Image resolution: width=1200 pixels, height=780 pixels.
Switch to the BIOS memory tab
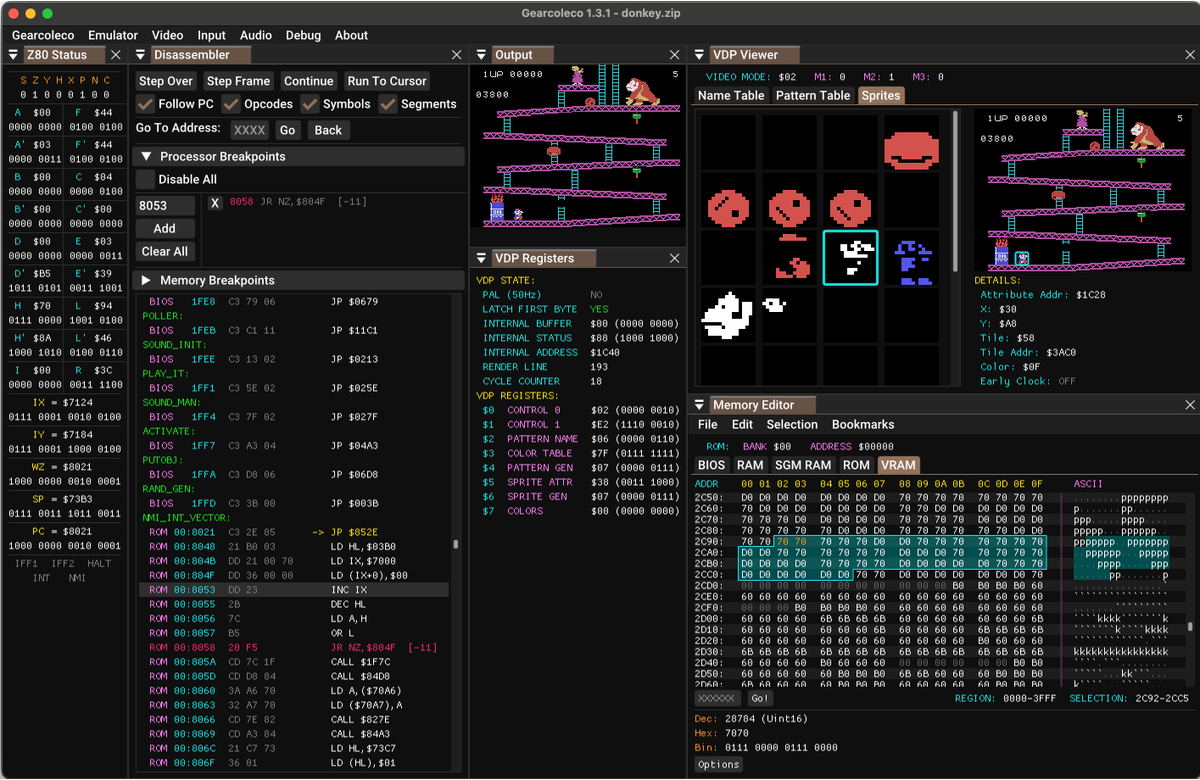[x=711, y=465]
